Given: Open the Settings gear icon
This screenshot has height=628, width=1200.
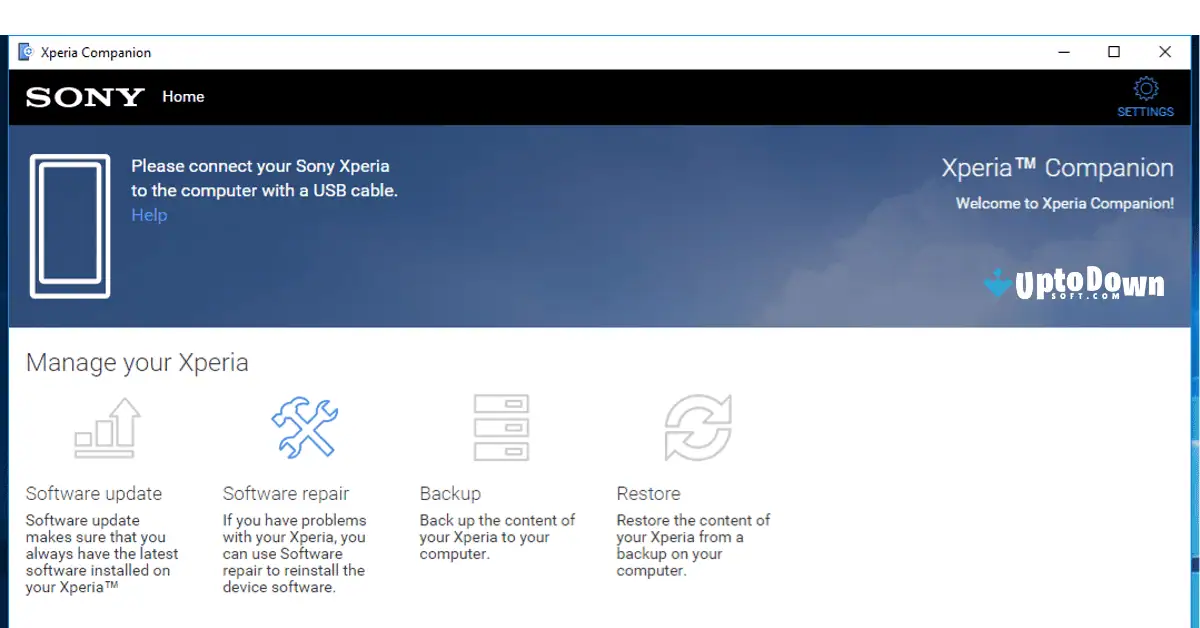Looking at the screenshot, I should pyautogui.click(x=1145, y=88).
